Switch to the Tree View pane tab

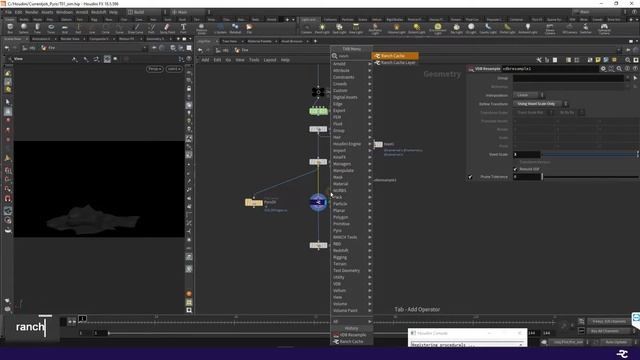[x=229, y=41]
